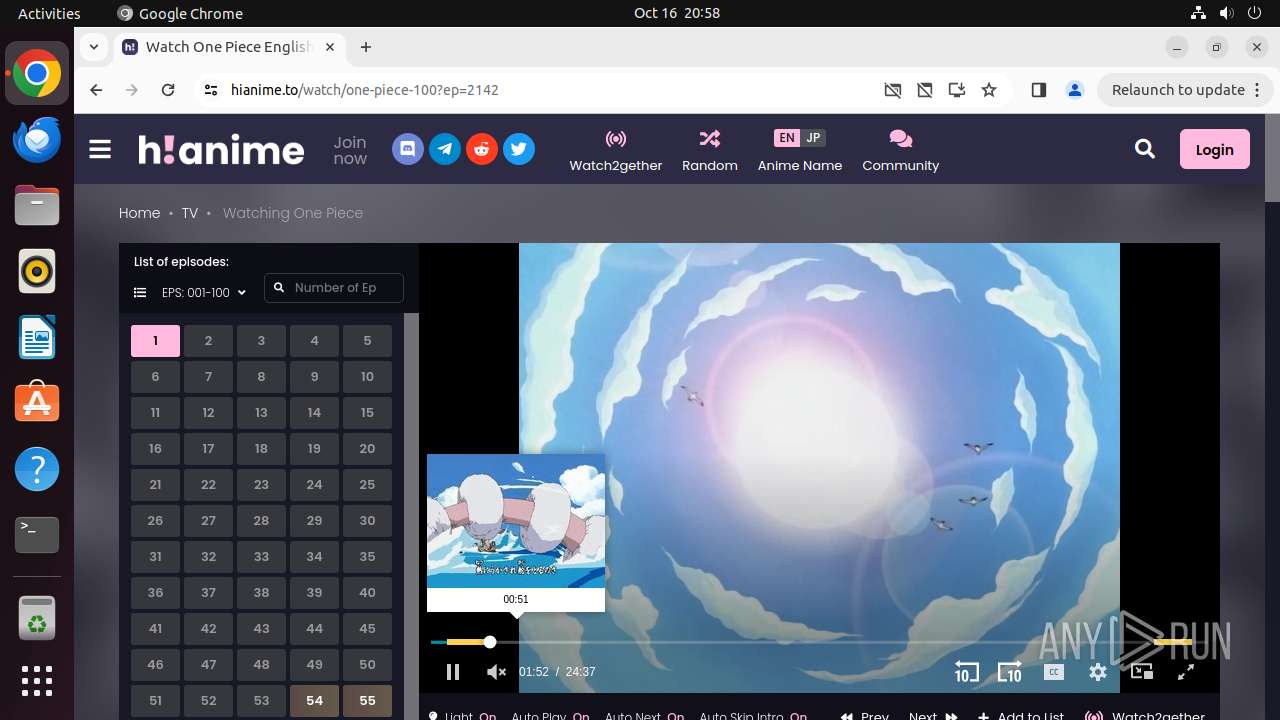Open Files from the dock

tap(37, 206)
